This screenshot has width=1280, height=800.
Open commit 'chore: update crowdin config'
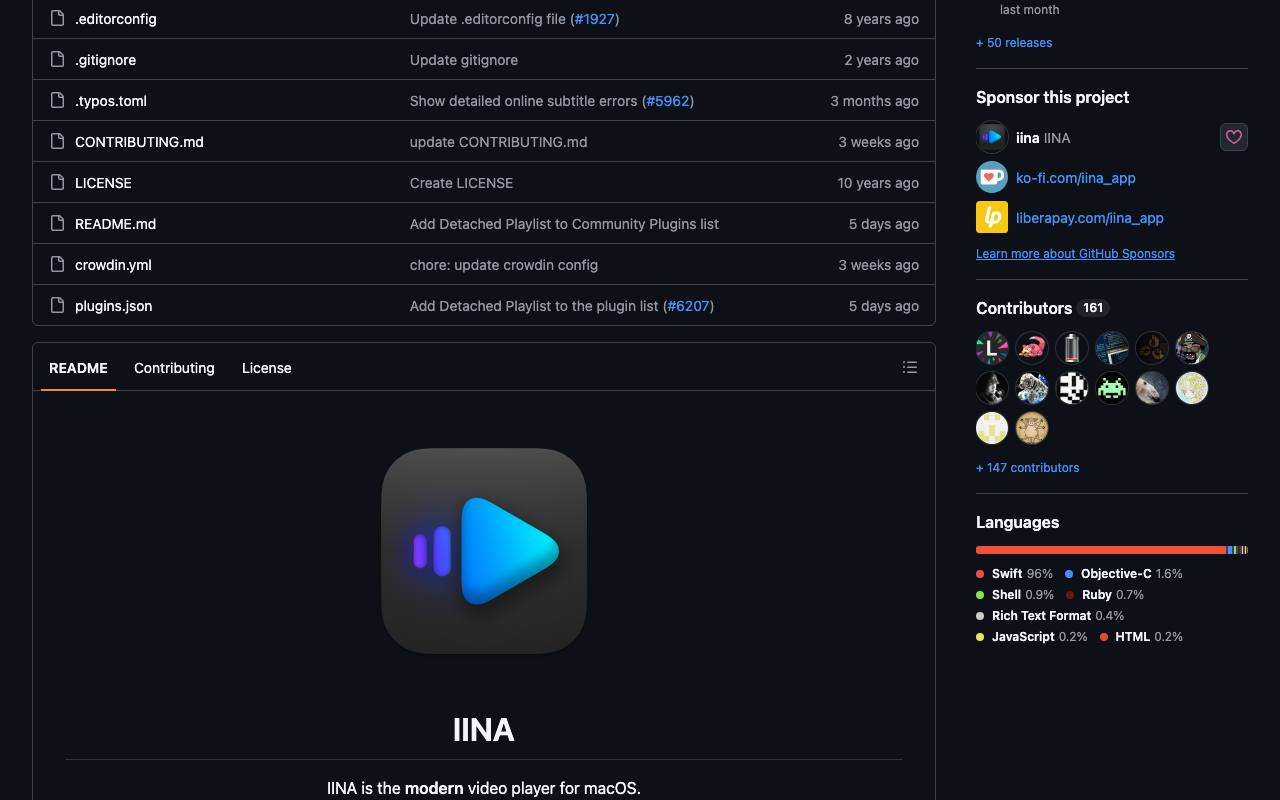pyautogui.click(x=504, y=264)
